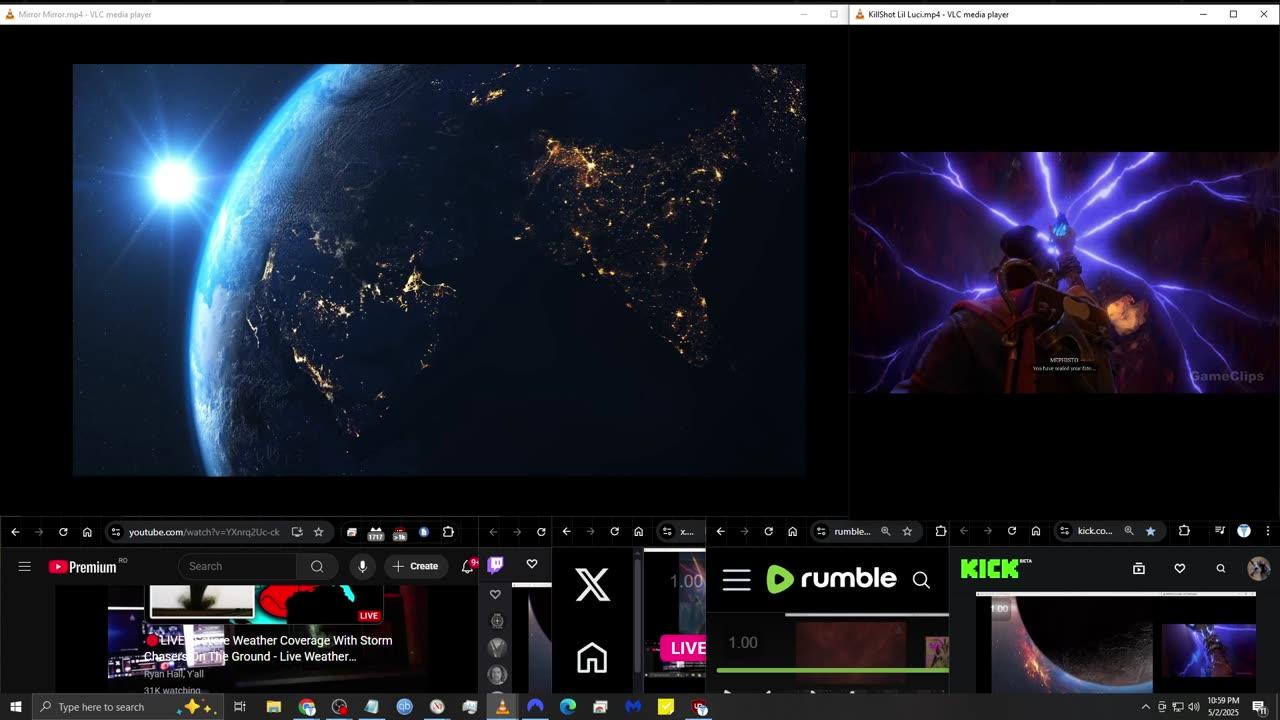Open the Kick user avatar menu
Screen dimensions: 1280x720
click(1259, 568)
